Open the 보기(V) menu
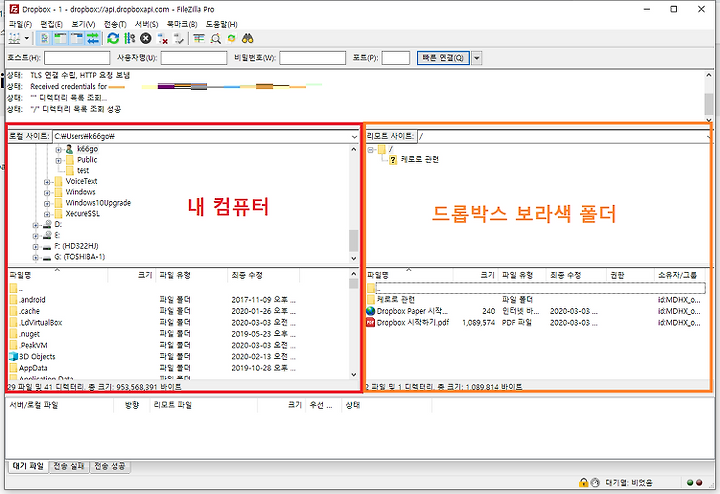Screen dimensions: 720x494 point(83,24)
